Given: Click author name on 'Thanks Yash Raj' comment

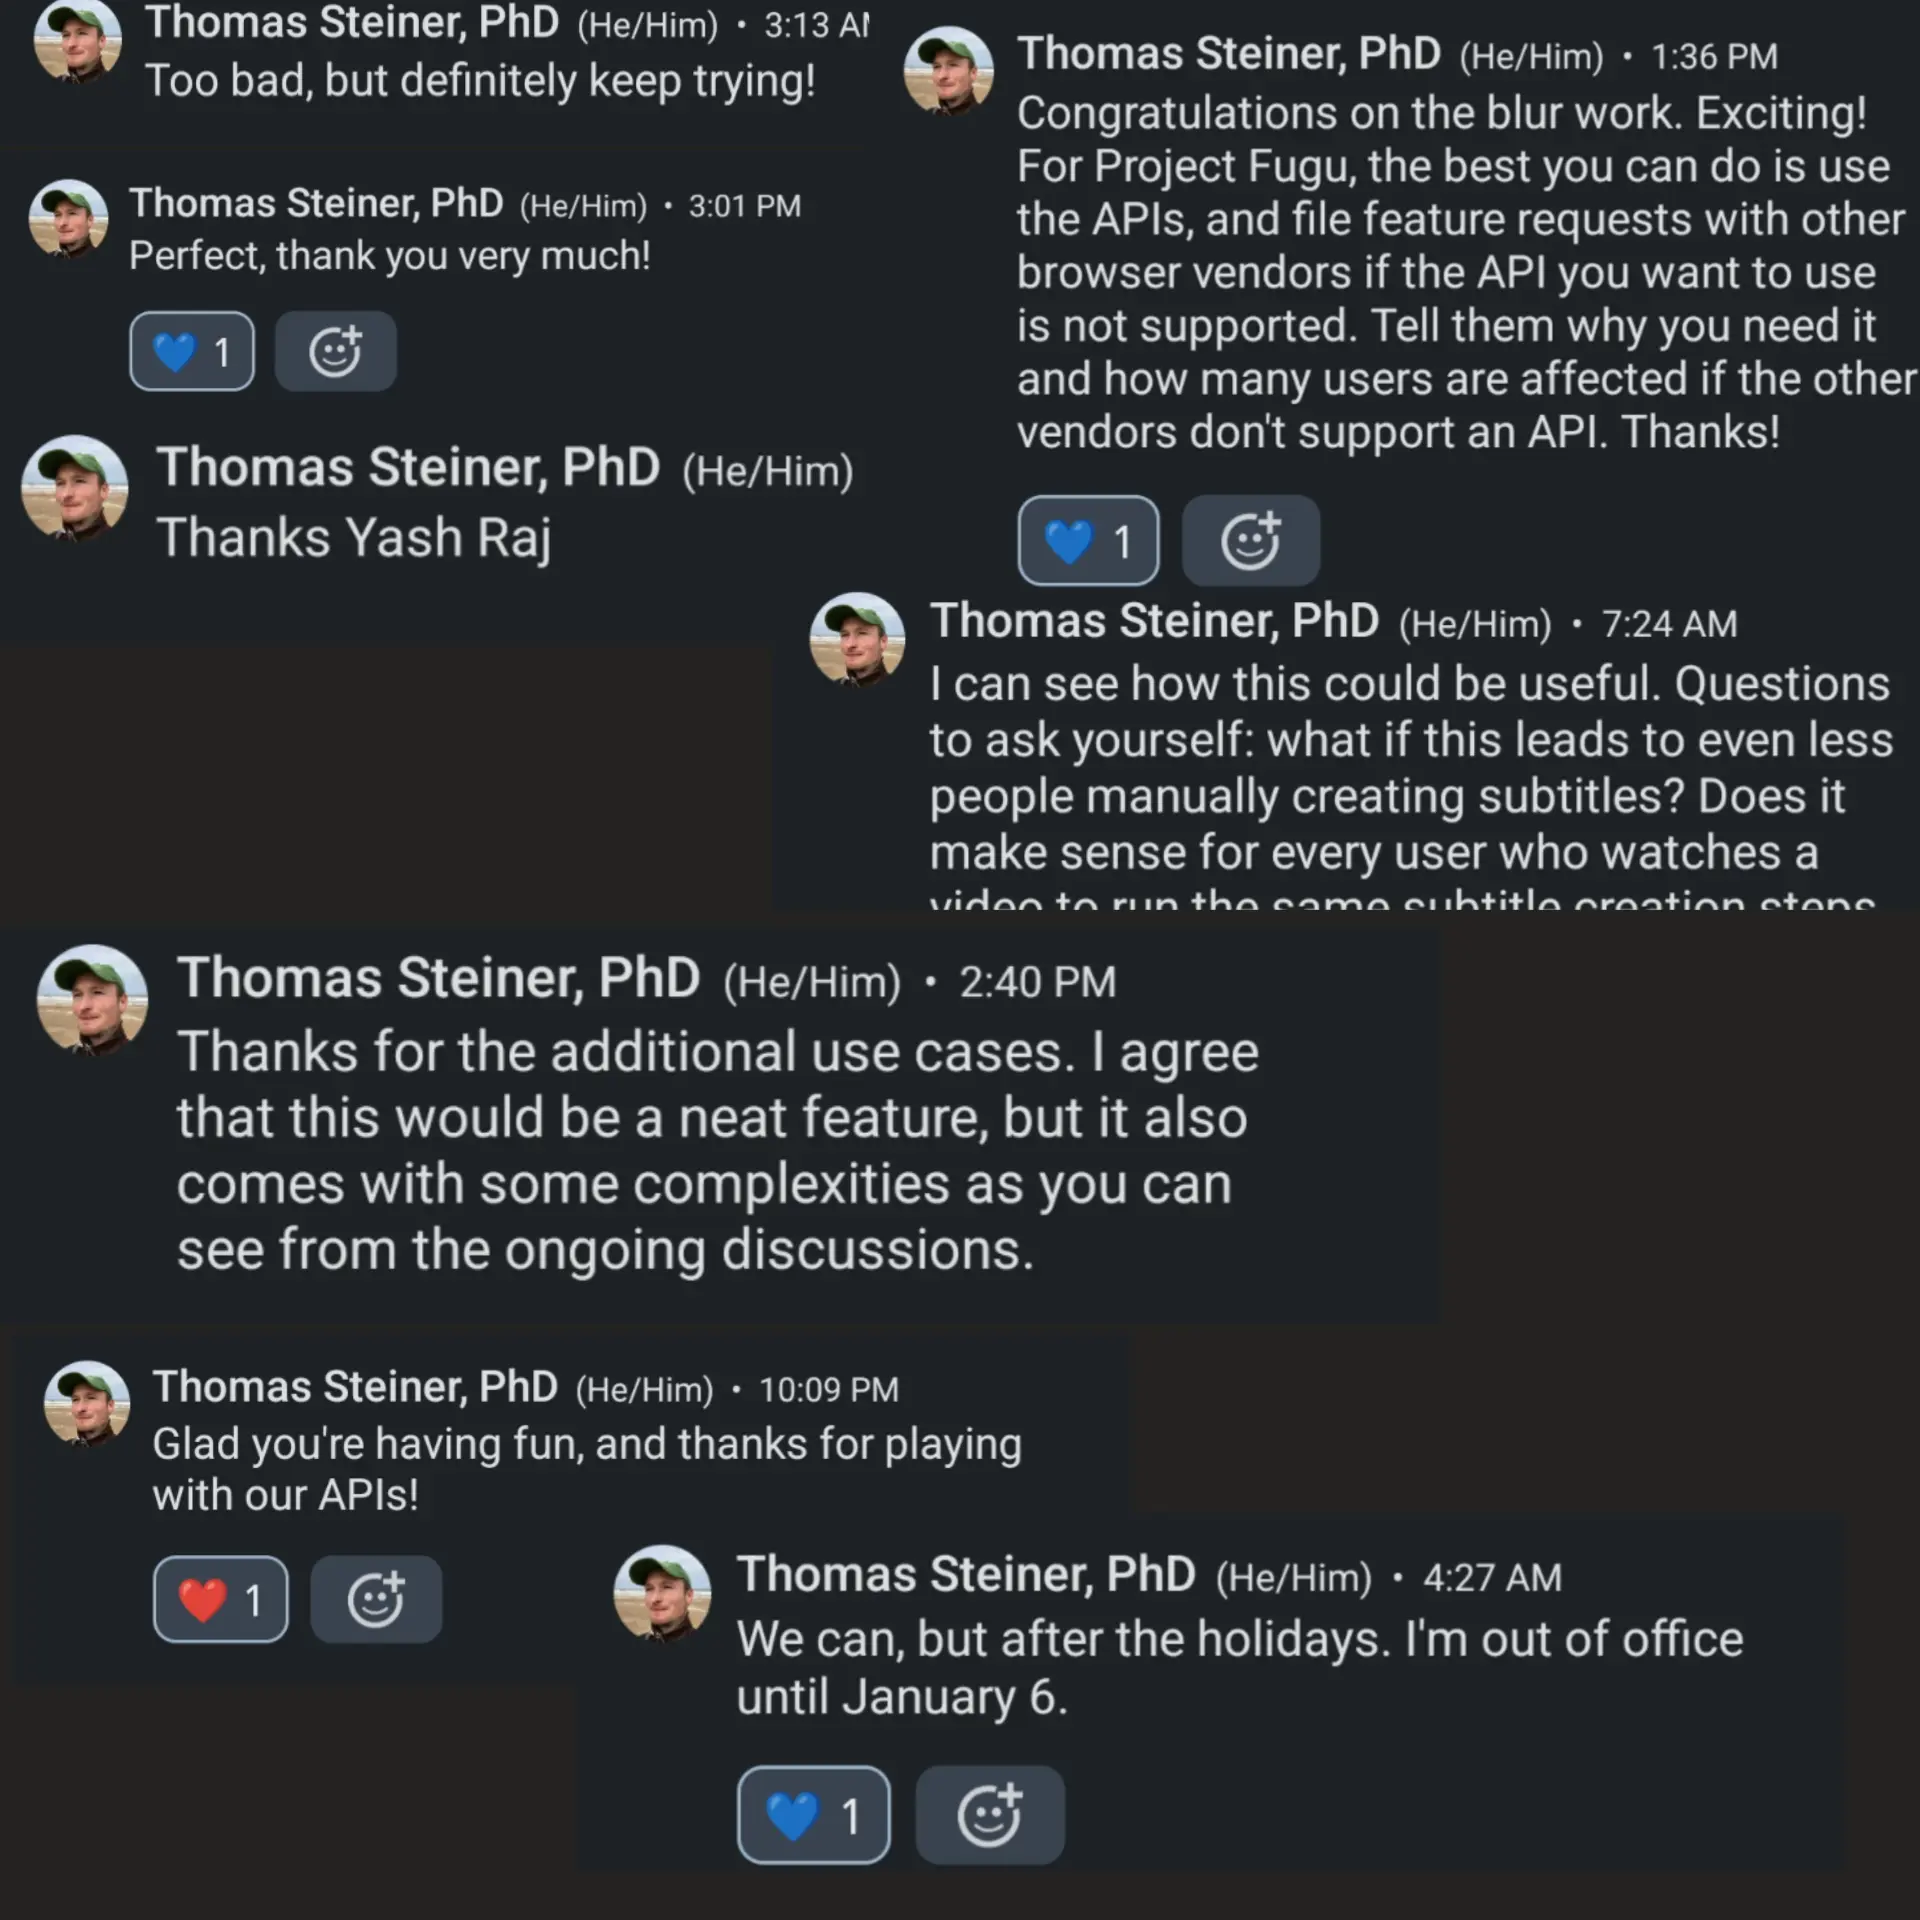Looking at the screenshot, I should tap(408, 467).
